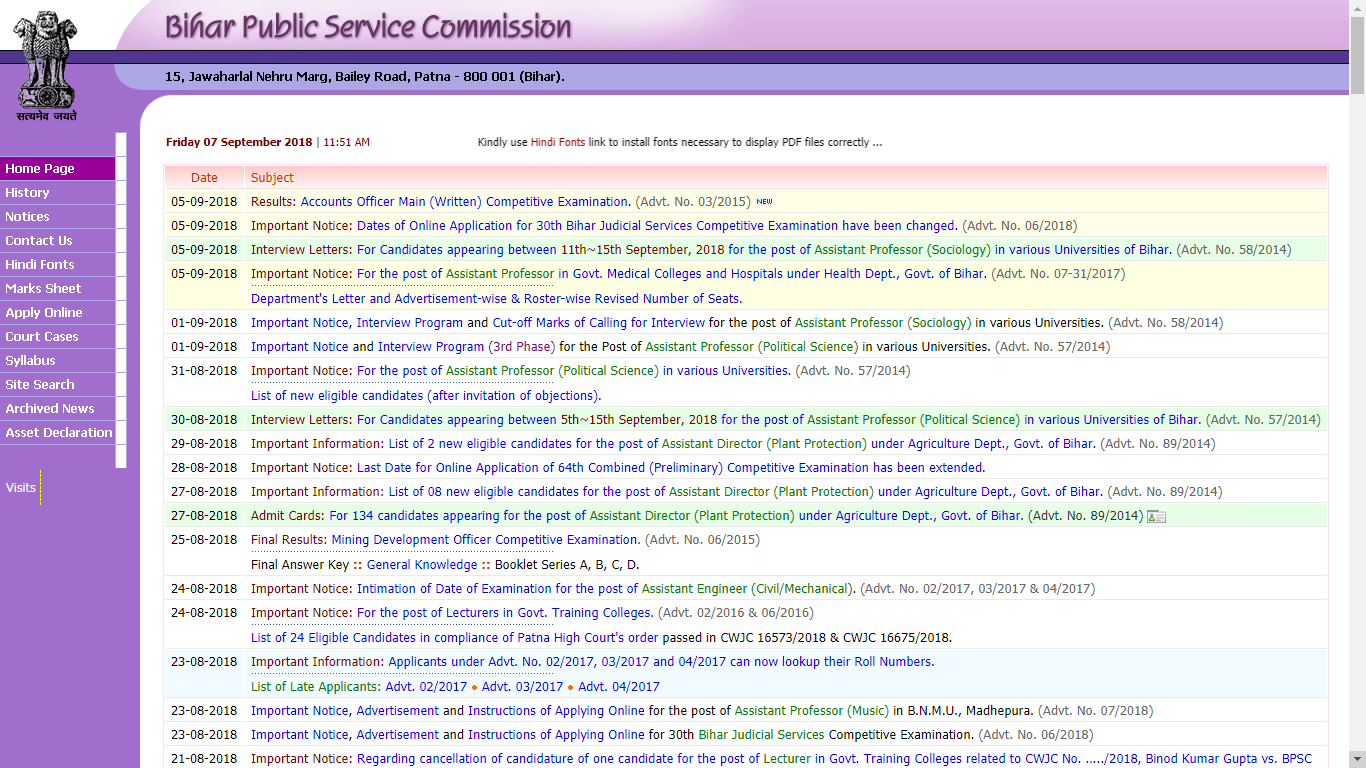
Task: Open the 64th Combined Preliminary last date extended notice
Action: pyautogui.click(x=671, y=468)
